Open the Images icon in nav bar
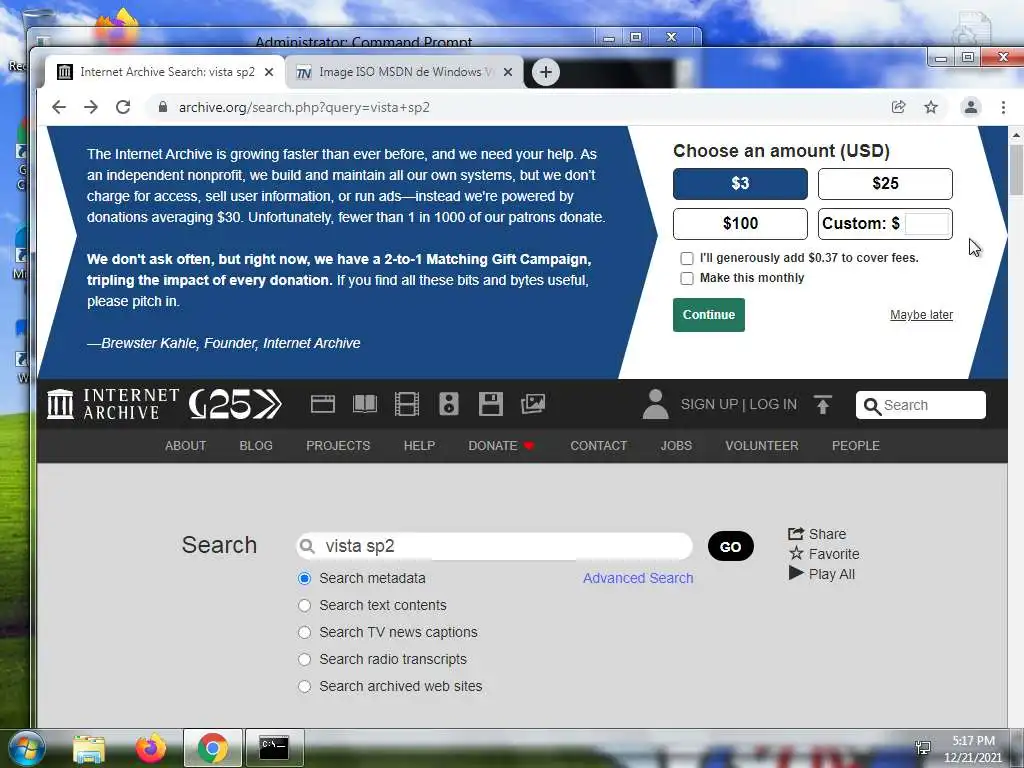 [x=533, y=404]
